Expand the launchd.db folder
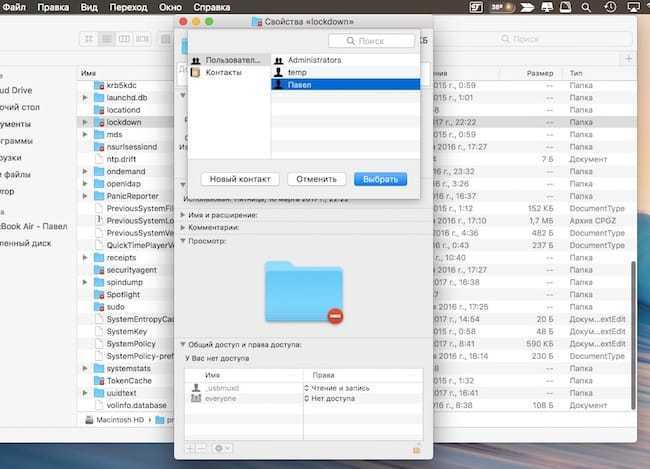Screen dimensions: 650x469 85,97
